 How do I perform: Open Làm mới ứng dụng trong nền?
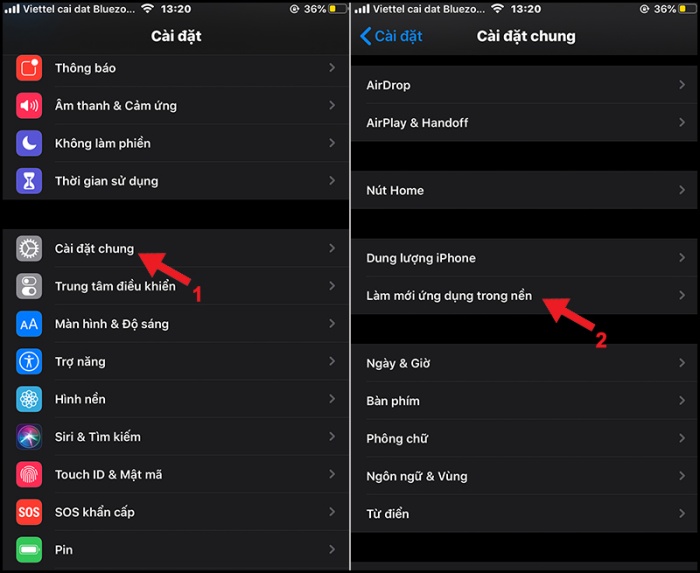click(x=524, y=295)
